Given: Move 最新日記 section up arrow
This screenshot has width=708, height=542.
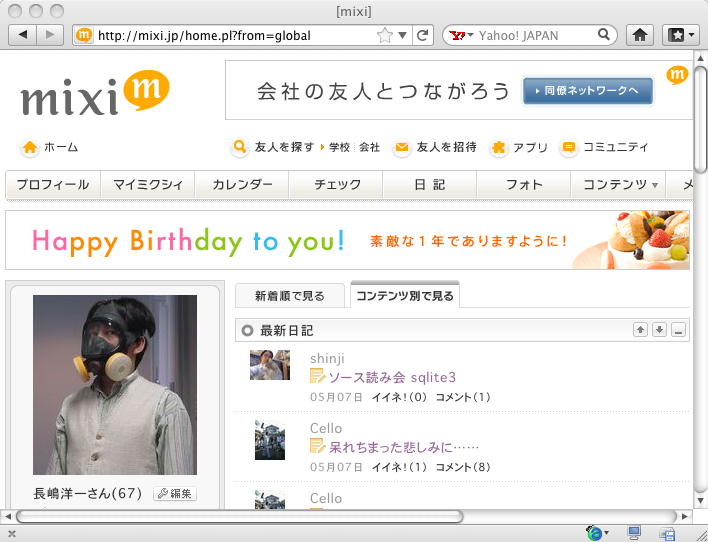Looking at the screenshot, I should tap(640, 330).
